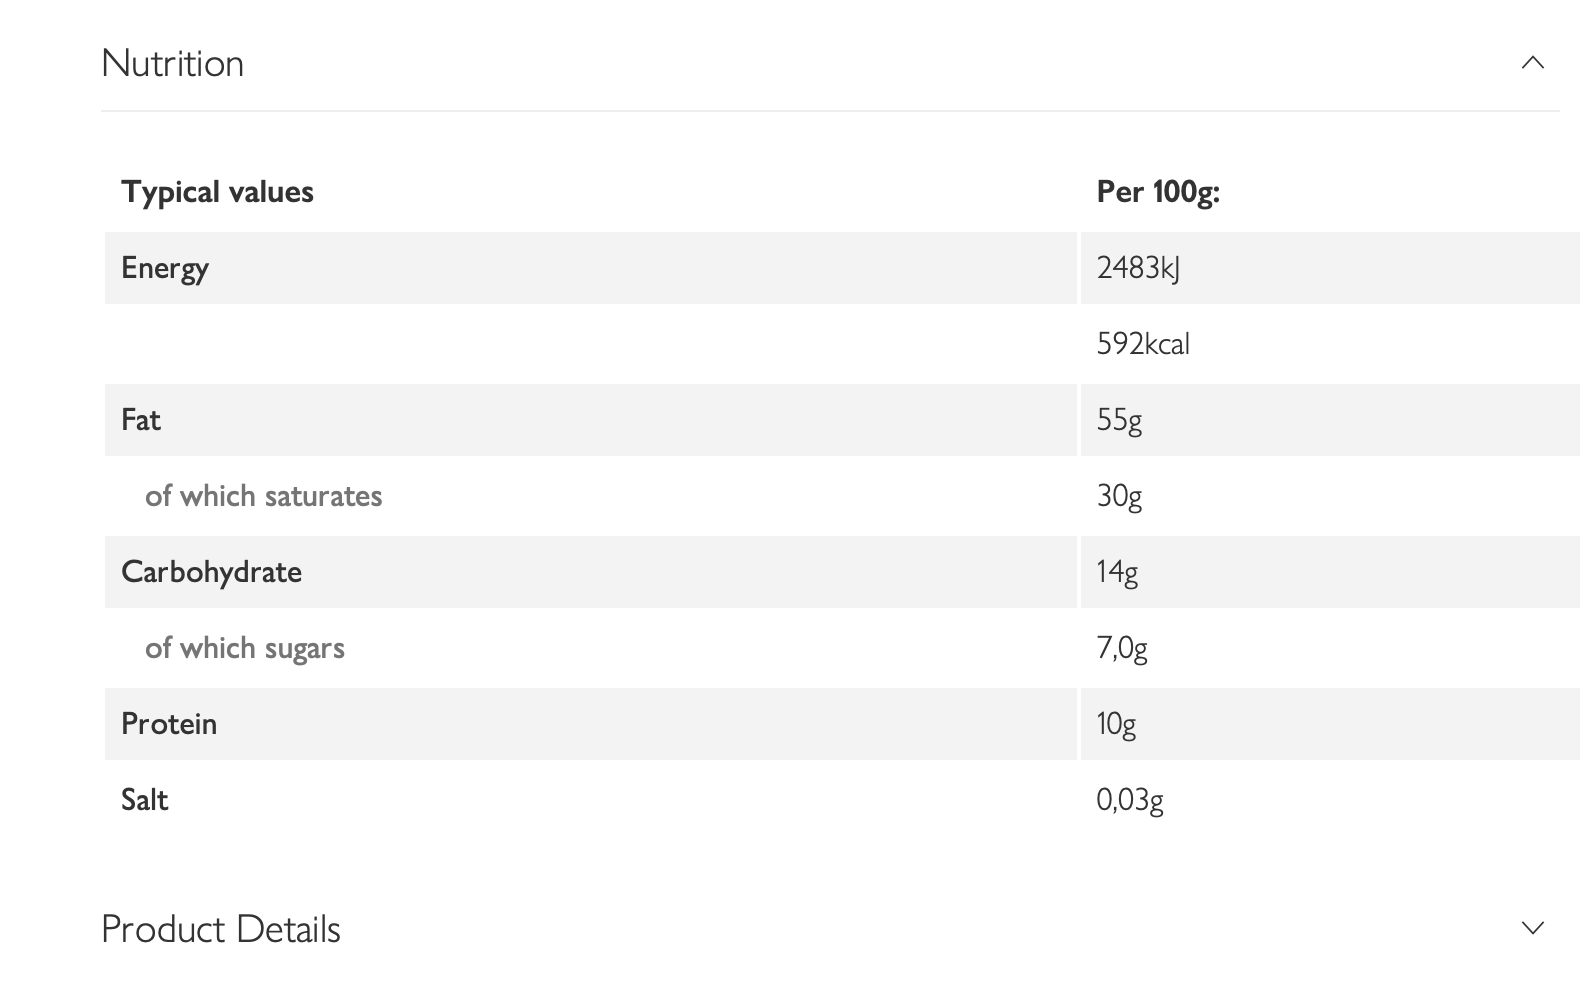Viewport: 1580px width, 996px height.
Task: Click the 10g protein value
Action: click(x=1116, y=724)
